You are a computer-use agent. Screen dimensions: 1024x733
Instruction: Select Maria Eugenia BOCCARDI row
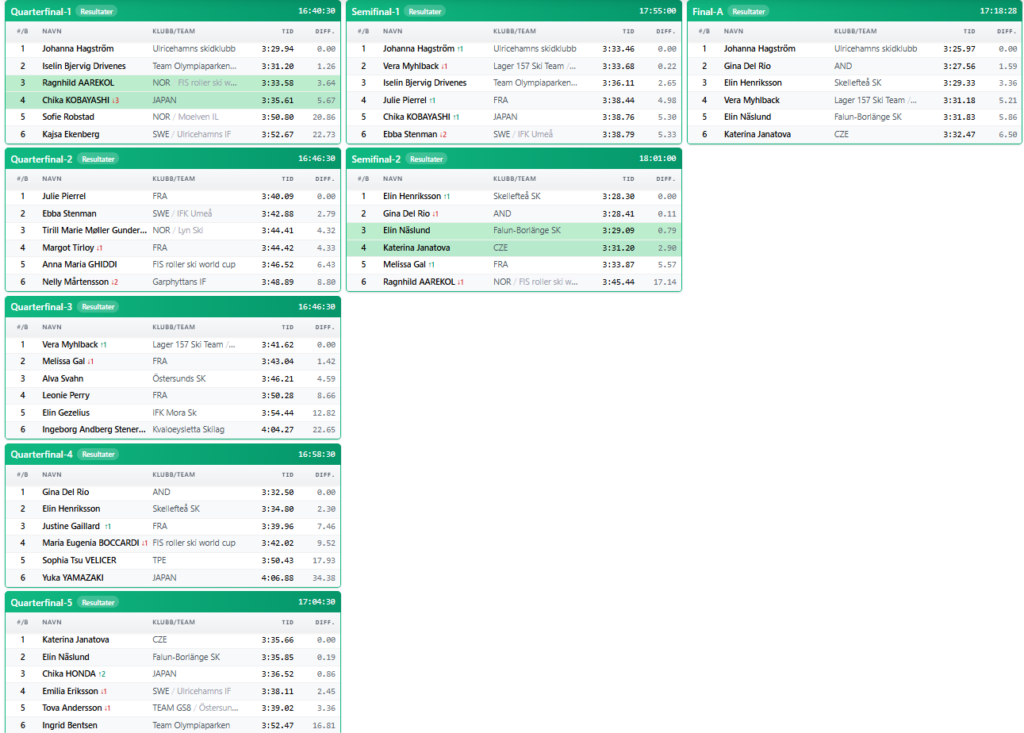[173, 543]
